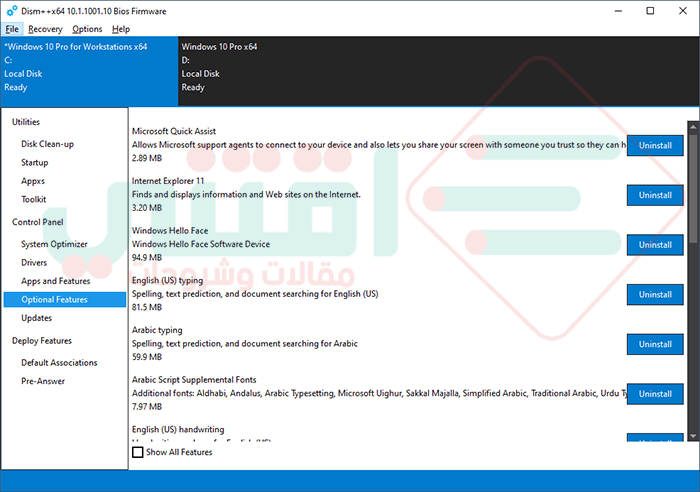Select the Arabic Script Supplemental Fonts title
This screenshot has height=492, width=700.
pyautogui.click(x=194, y=379)
